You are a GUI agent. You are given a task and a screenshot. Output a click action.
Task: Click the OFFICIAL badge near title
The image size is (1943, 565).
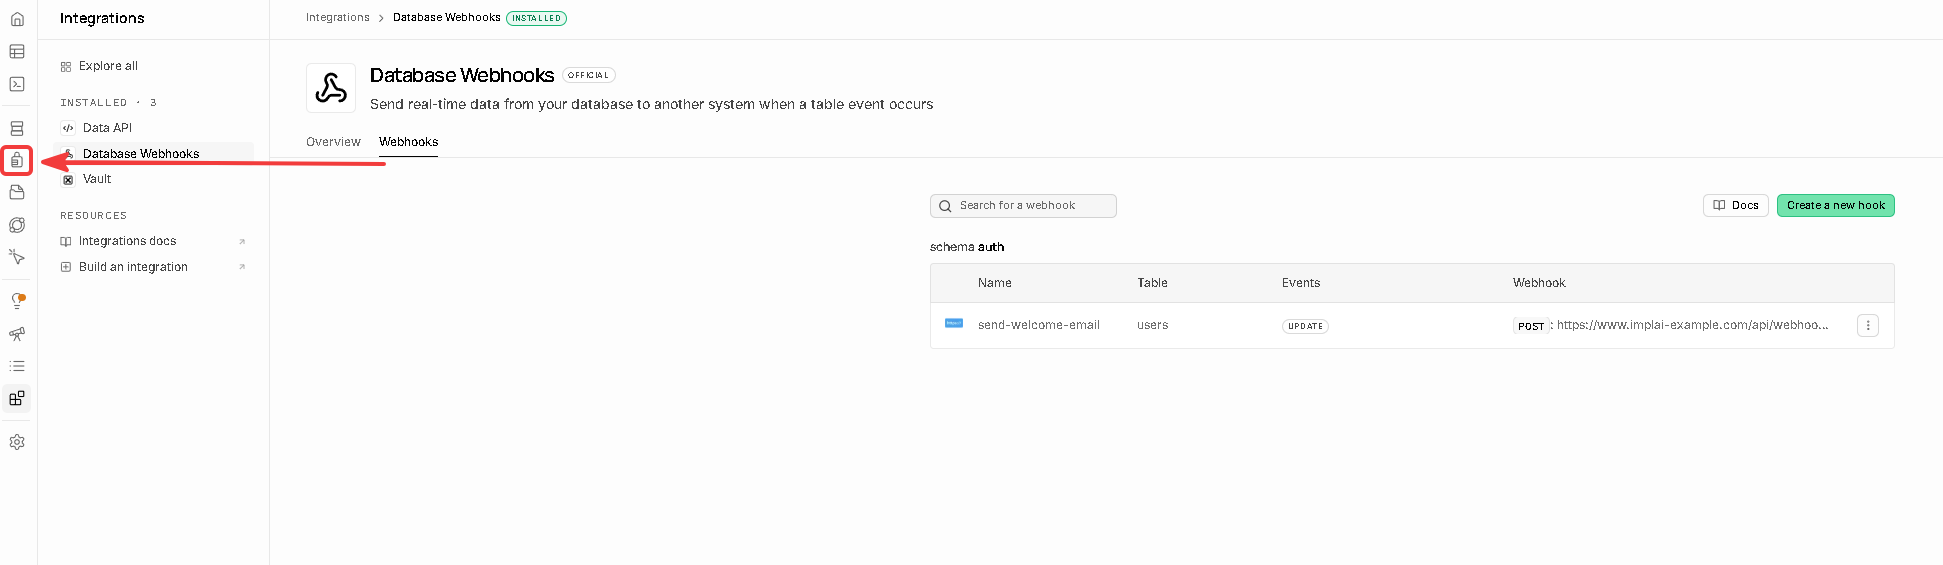pyautogui.click(x=589, y=75)
